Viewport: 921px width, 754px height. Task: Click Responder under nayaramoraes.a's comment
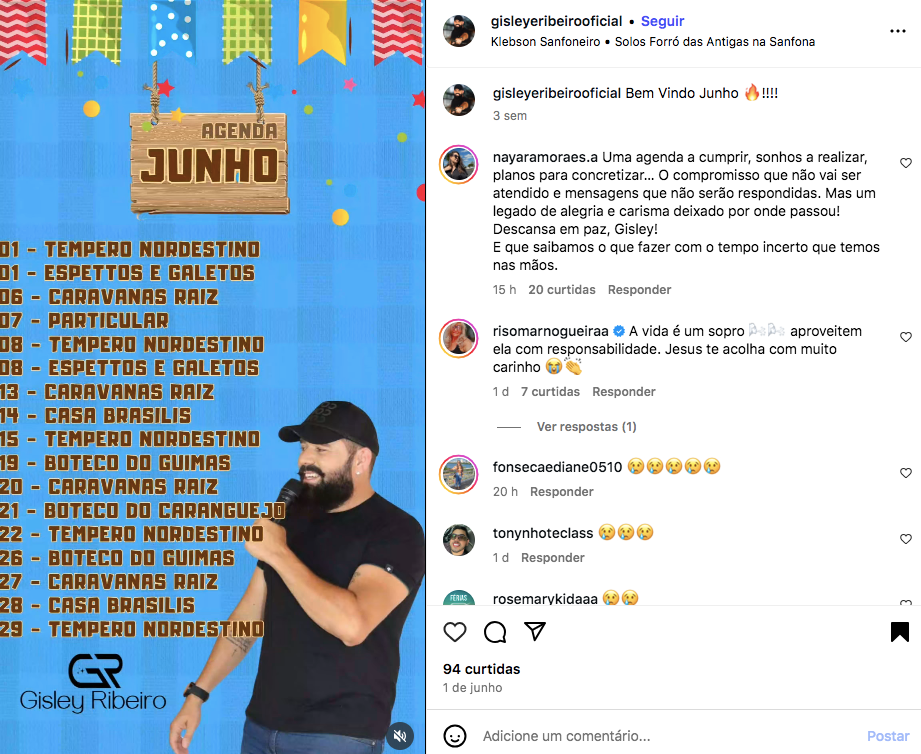point(639,290)
